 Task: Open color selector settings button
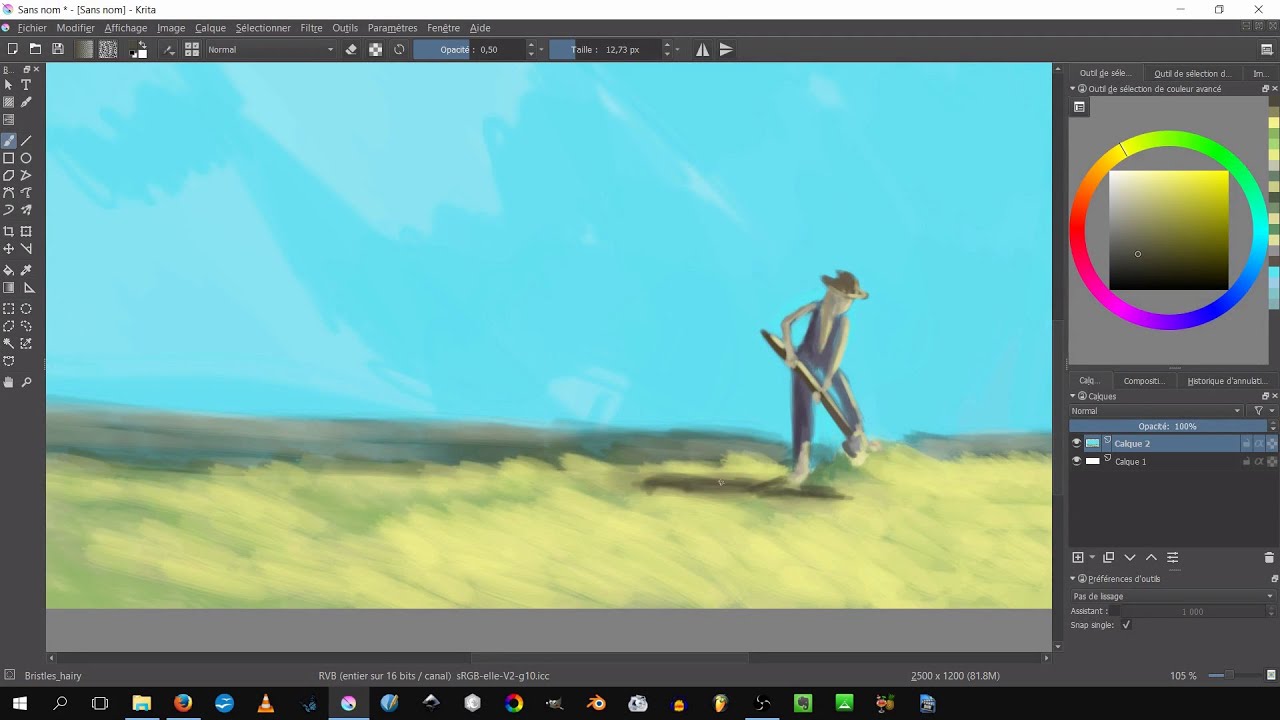point(1079,107)
